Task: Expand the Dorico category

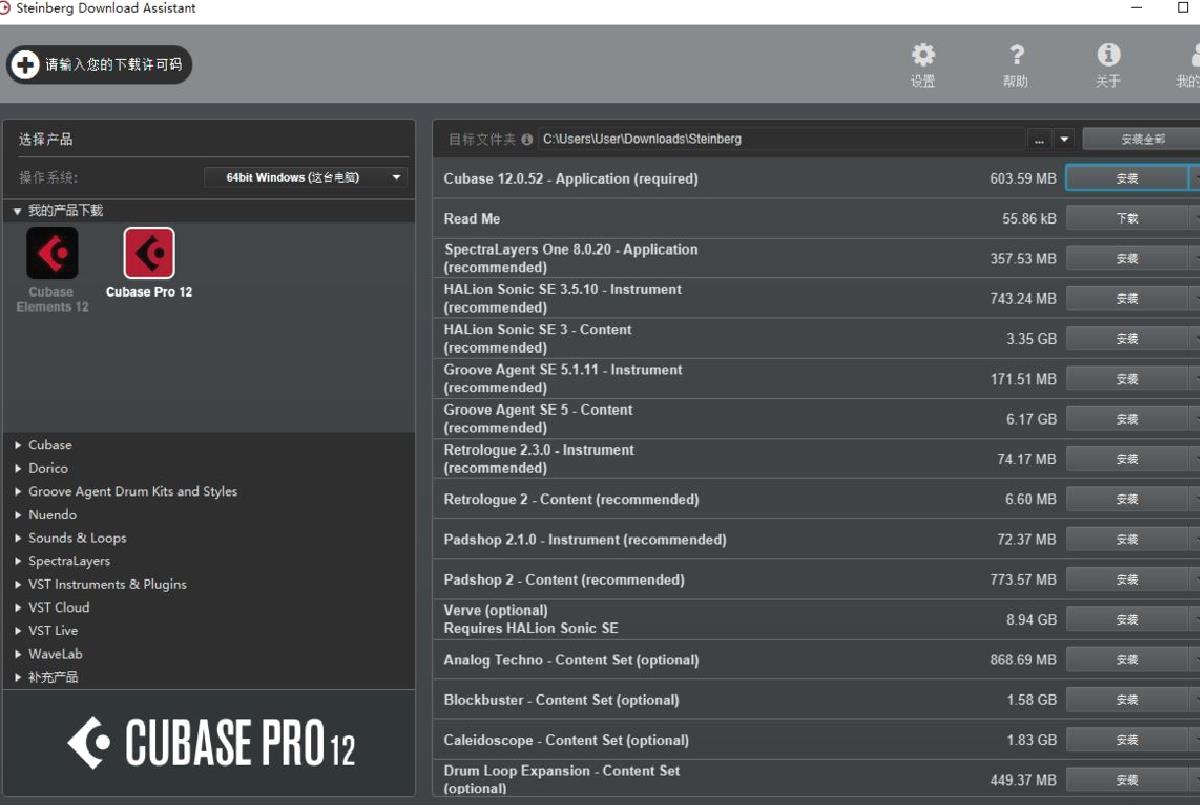Action: 19,468
